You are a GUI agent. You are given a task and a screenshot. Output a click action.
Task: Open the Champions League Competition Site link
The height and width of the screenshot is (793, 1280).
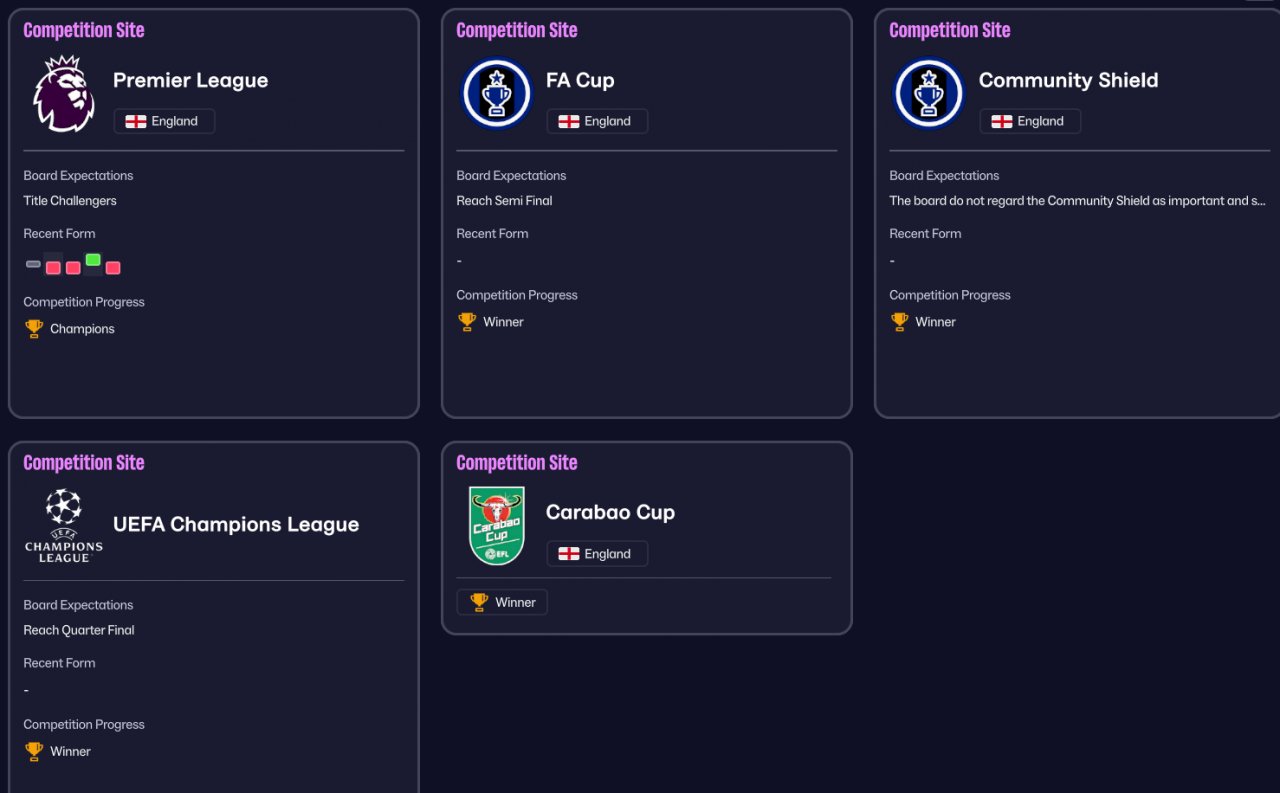[84, 462]
